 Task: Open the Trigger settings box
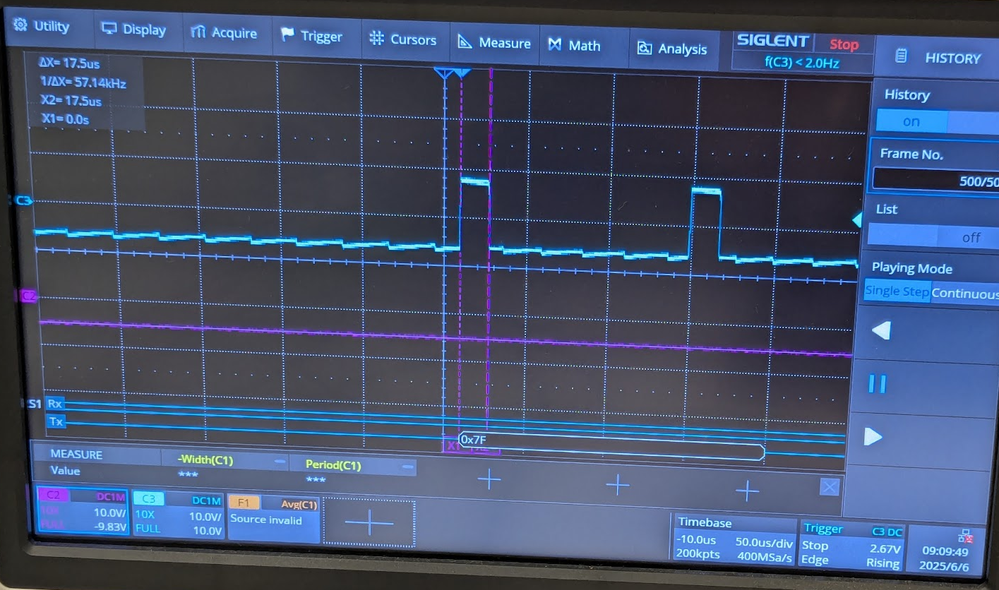pyautogui.click(x=851, y=545)
